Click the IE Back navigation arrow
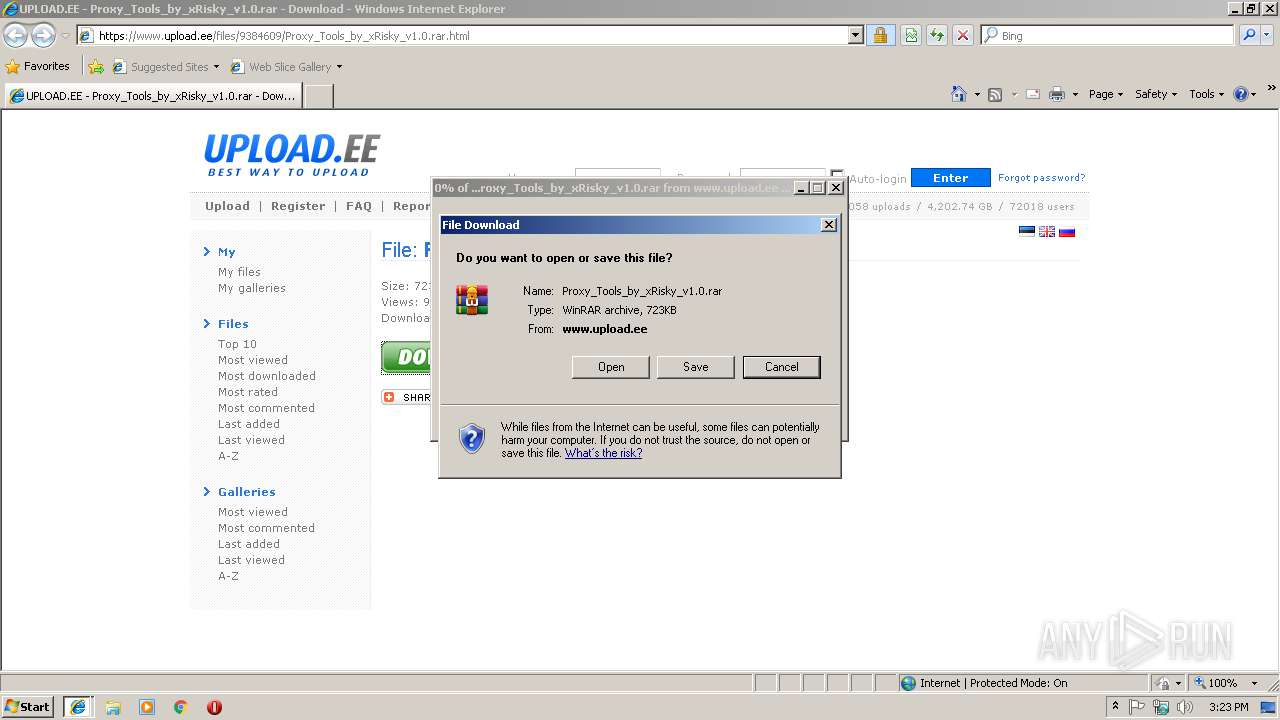This screenshot has height=720, width=1280. click(15, 35)
